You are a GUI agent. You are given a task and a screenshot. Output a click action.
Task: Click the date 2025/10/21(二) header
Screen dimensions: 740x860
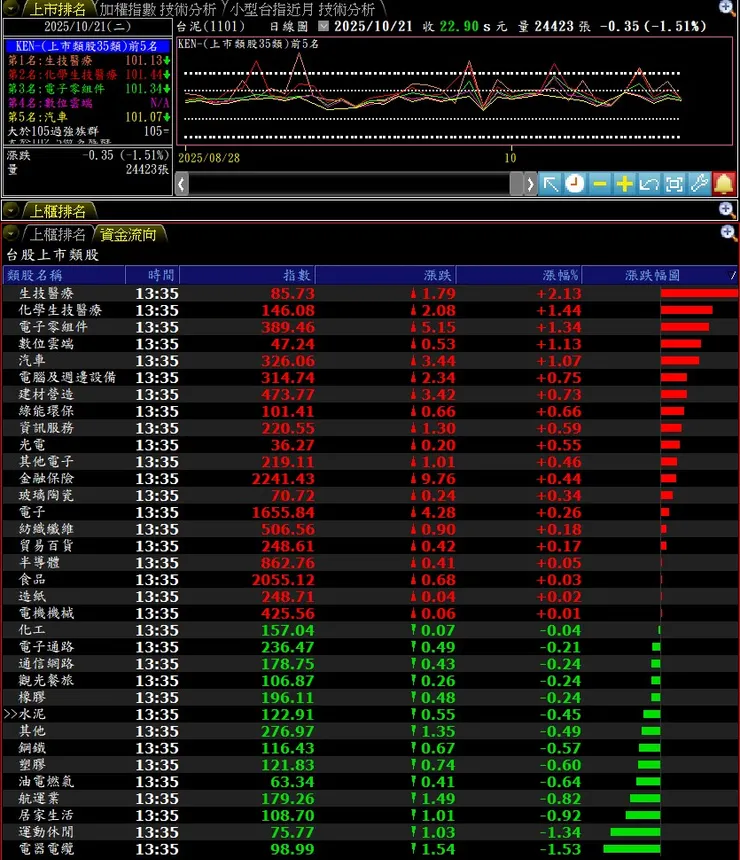(x=87, y=26)
